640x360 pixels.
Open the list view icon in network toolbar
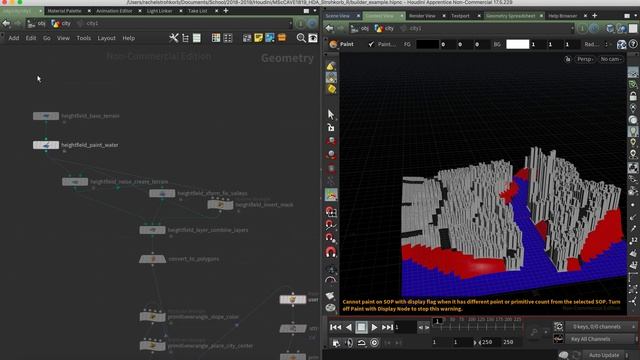pyautogui.click(x=197, y=38)
